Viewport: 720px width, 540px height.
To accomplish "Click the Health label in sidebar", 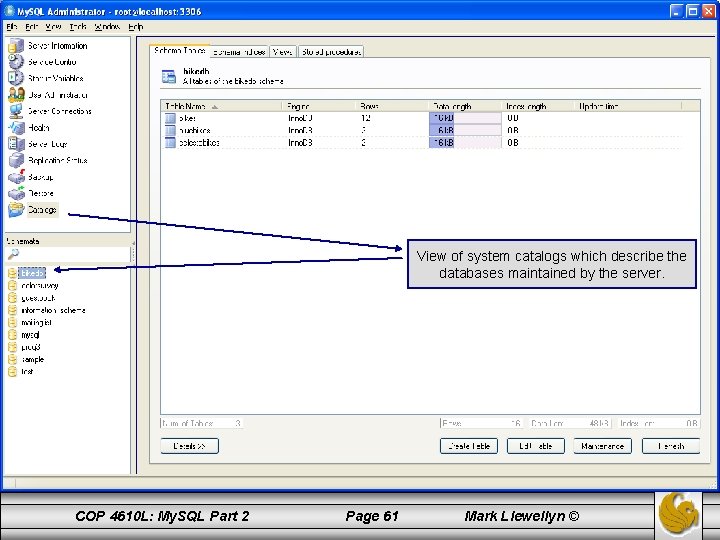I will pos(39,128).
